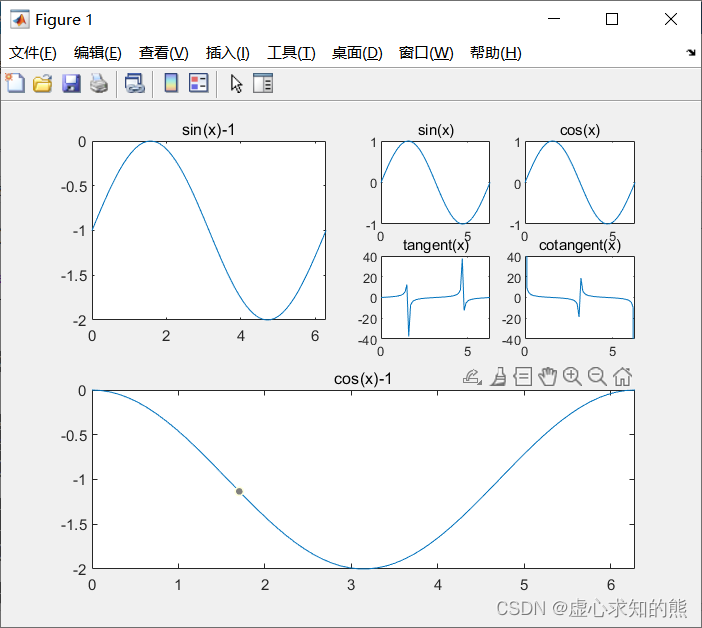Screen dimensions: 702x628
Task: Select the data brushing tool icon
Action: pyautogui.click(x=498, y=377)
